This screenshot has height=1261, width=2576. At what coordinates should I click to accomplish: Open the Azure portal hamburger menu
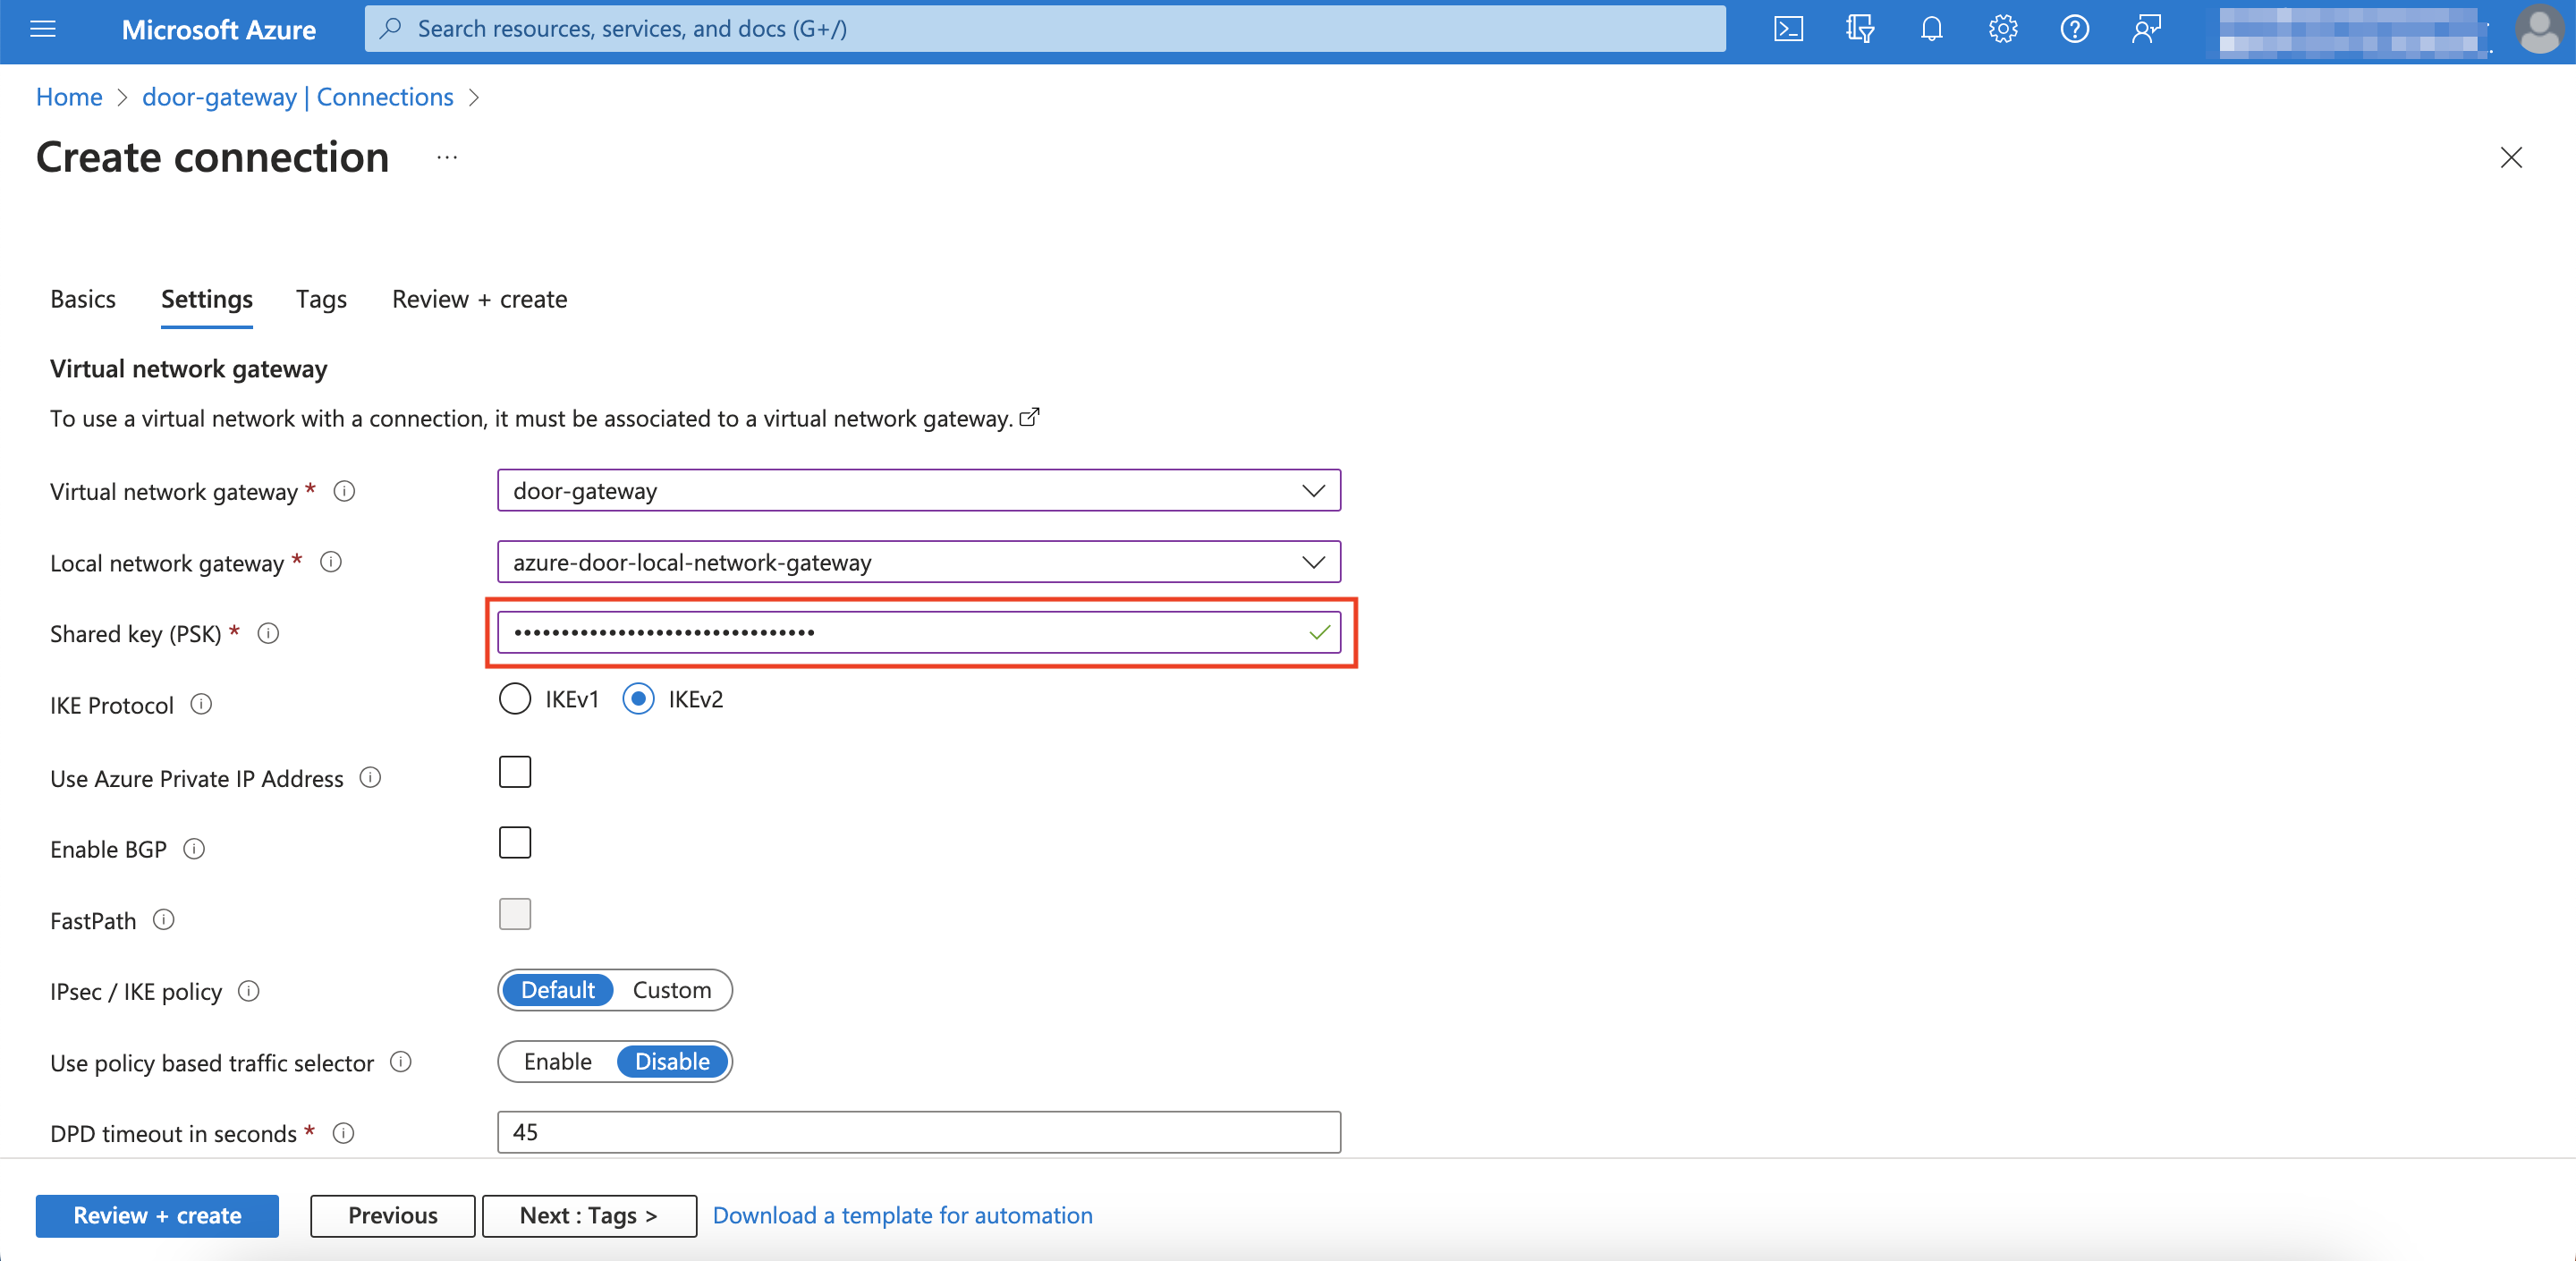[42, 29]
